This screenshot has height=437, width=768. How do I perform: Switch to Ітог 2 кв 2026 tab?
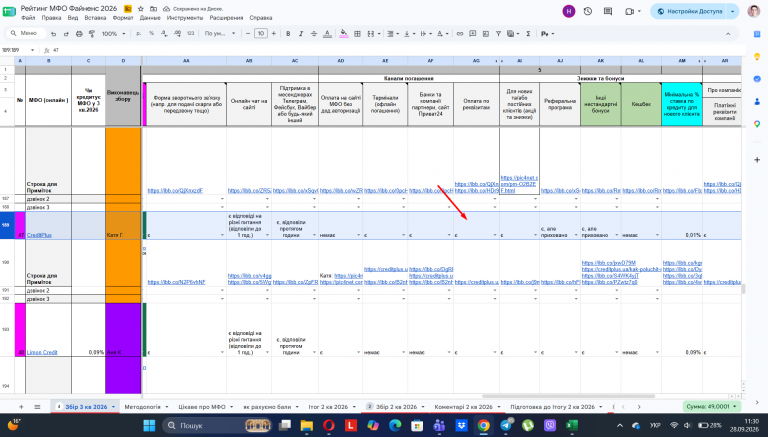(328, 407)
